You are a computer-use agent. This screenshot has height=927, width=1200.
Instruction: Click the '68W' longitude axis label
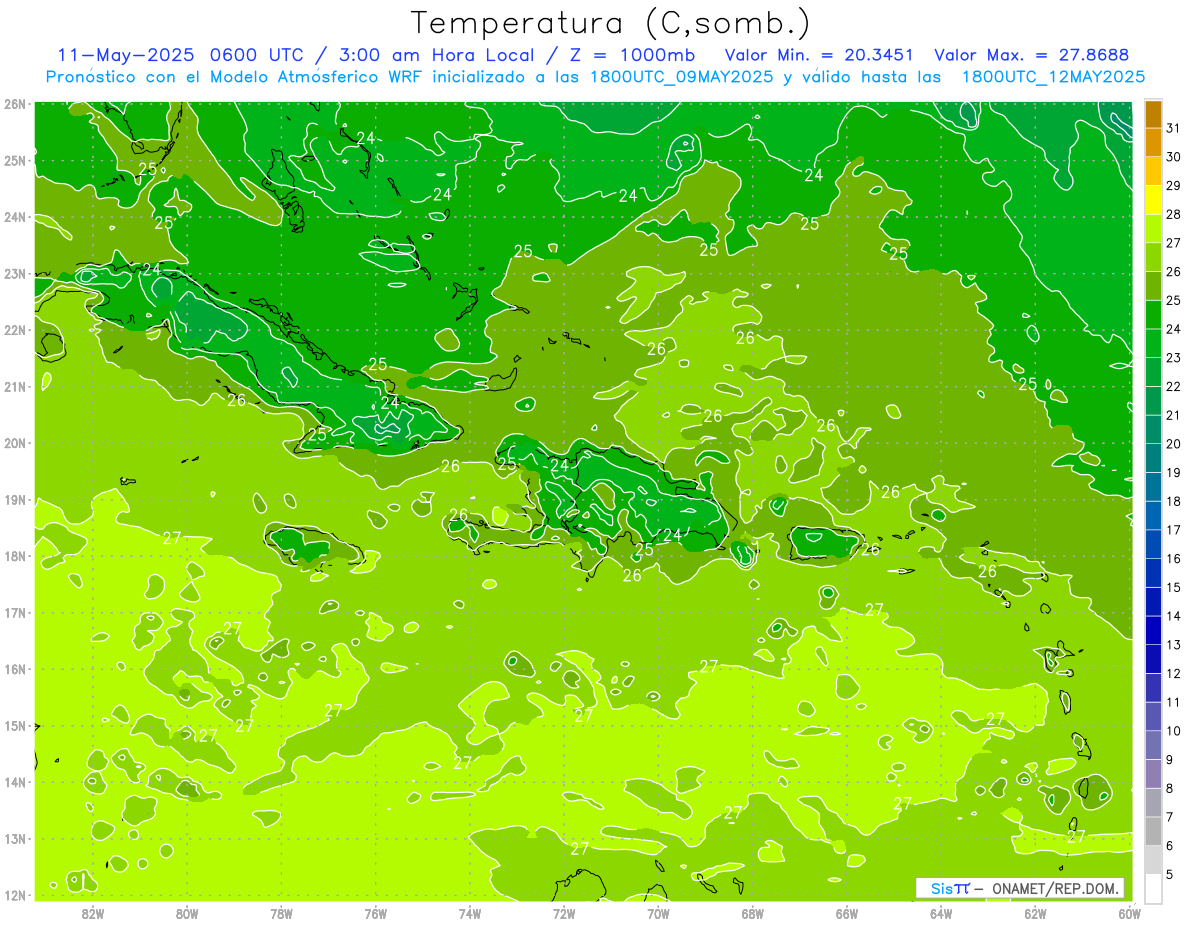752,913
